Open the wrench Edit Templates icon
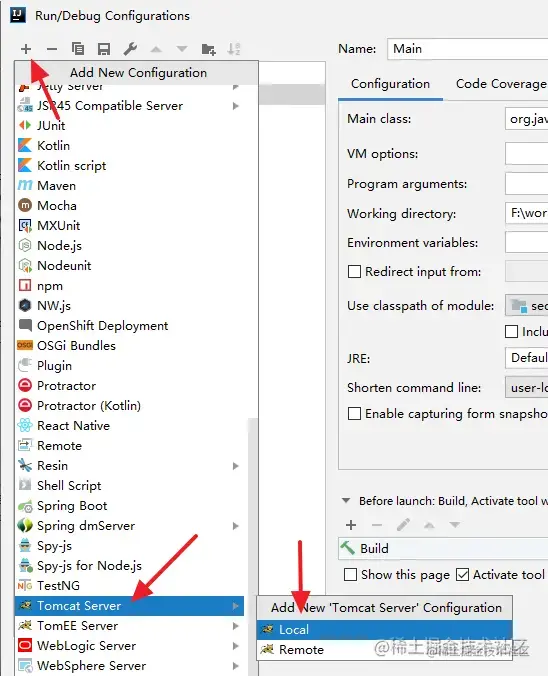 pyautogui.click(x=130, y=49)
